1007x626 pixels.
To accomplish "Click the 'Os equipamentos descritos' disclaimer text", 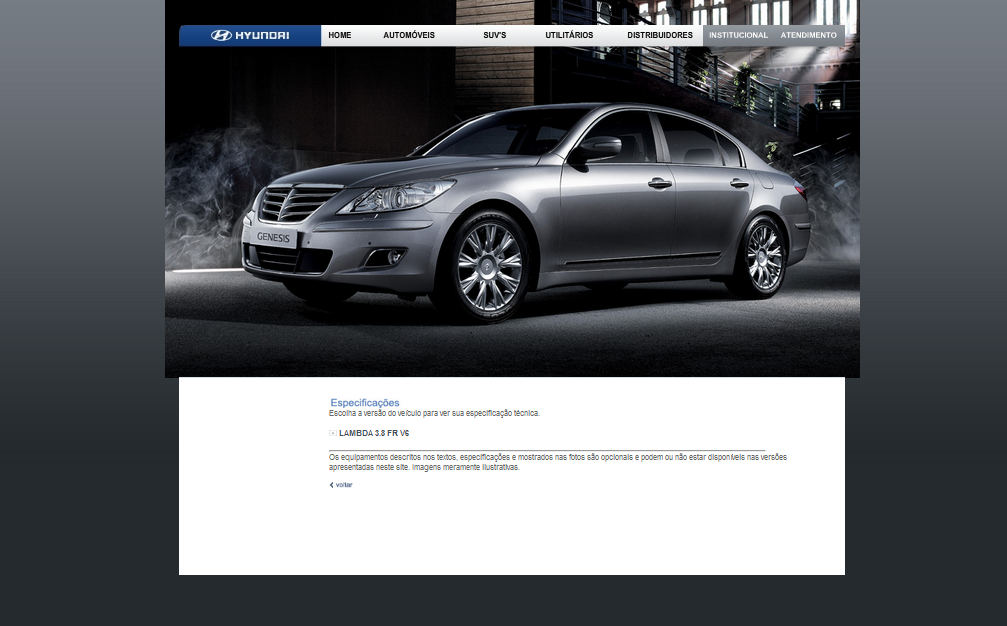I will (557, 462).
